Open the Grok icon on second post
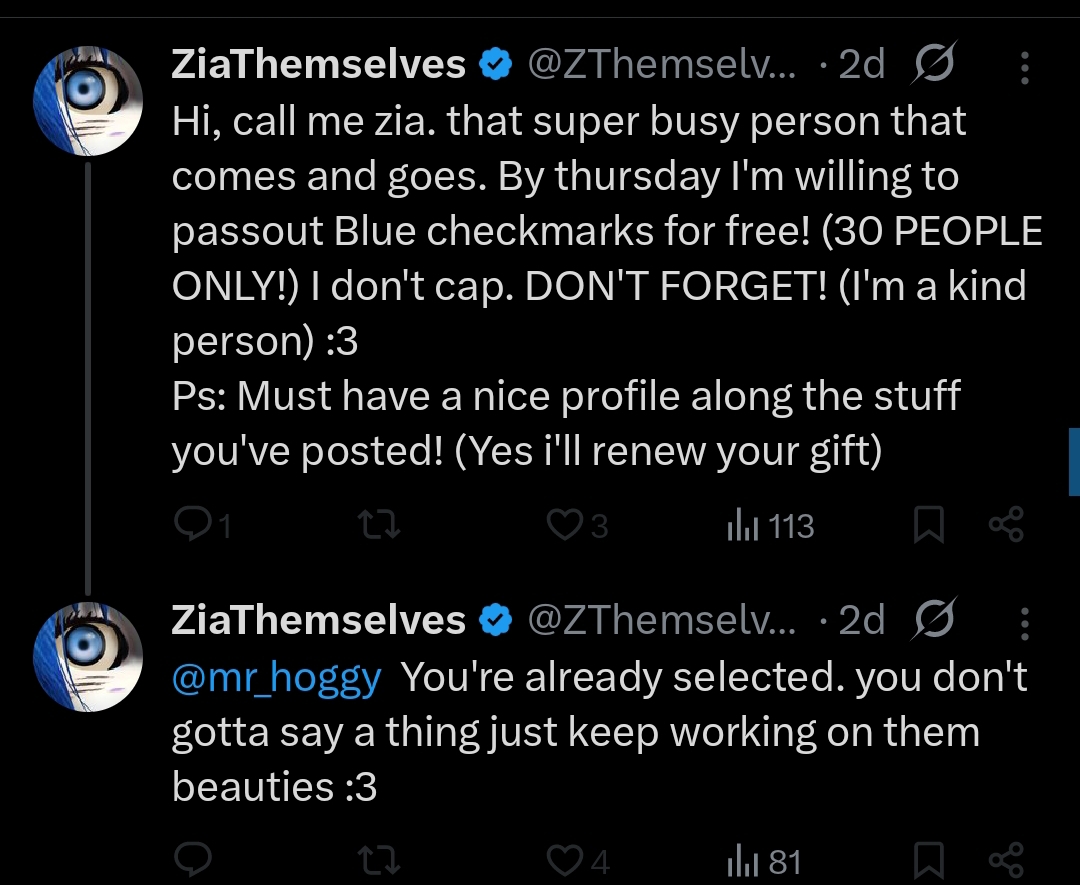Viewport: 1080px width, 885px height. coord(934,621)
